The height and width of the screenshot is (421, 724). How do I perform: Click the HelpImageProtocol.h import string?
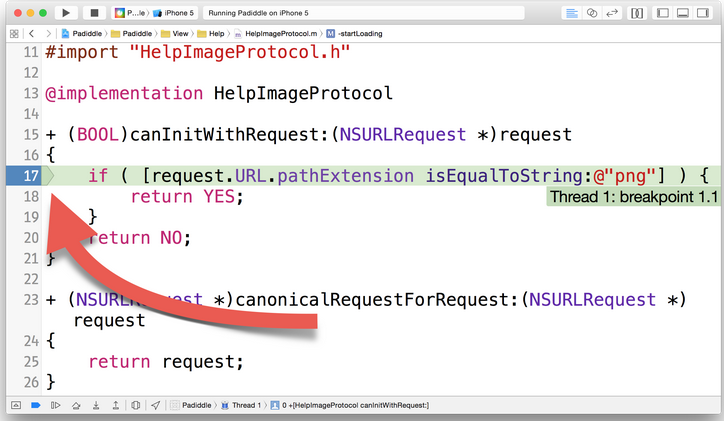coord(239,52)
